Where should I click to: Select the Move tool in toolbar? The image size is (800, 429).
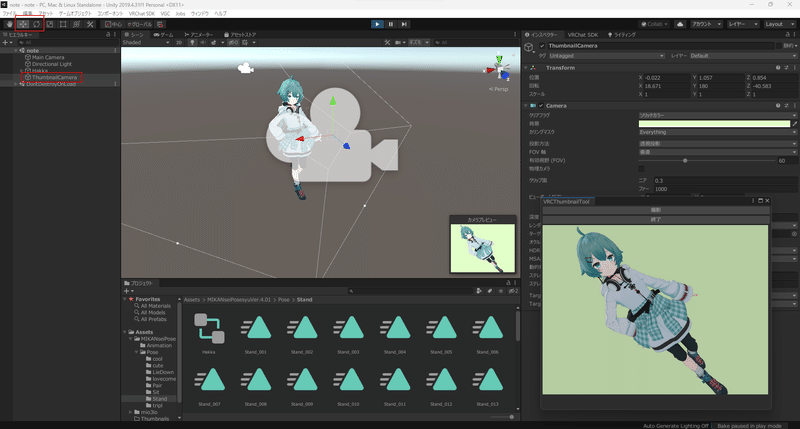(23, 24)
